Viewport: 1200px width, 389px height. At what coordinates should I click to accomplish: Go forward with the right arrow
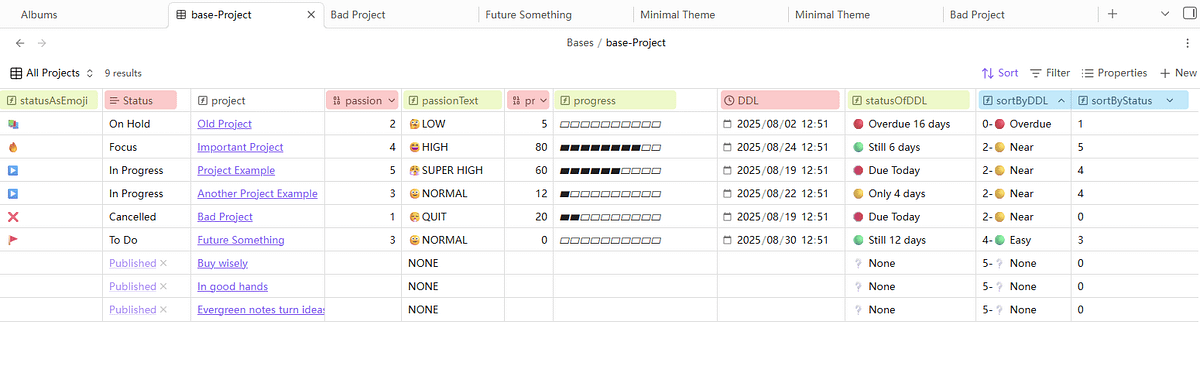point(41,43)
